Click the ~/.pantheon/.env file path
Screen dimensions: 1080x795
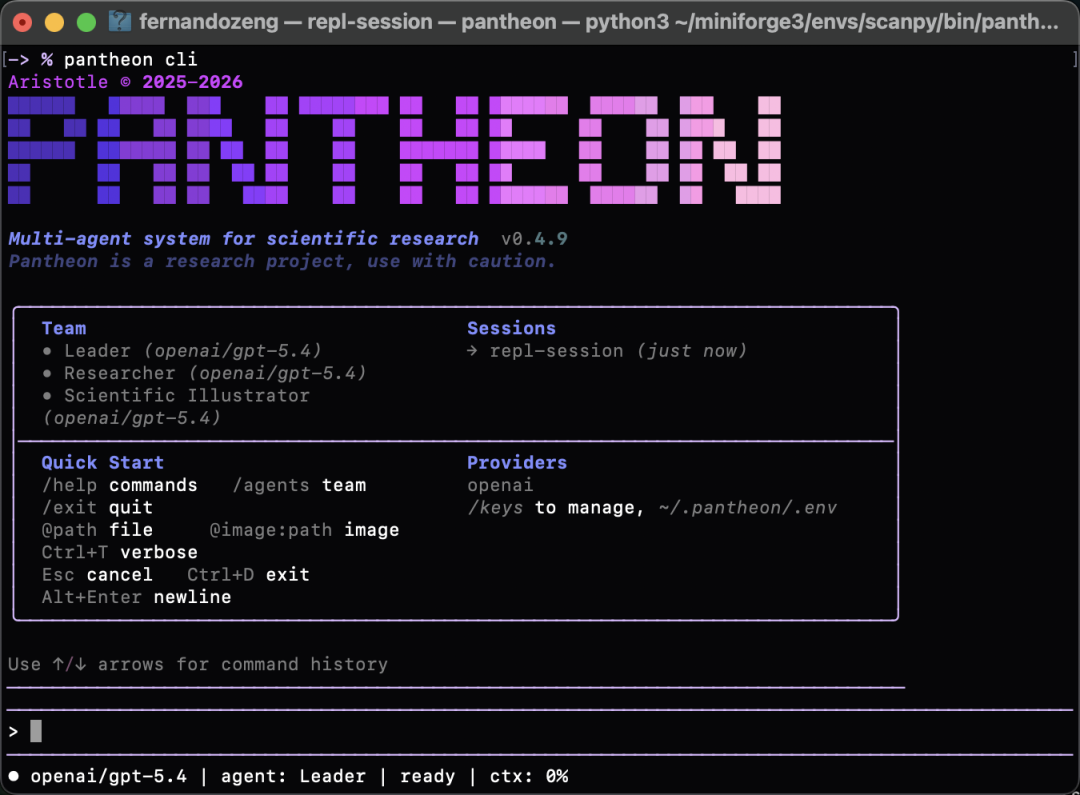[747, 508]
